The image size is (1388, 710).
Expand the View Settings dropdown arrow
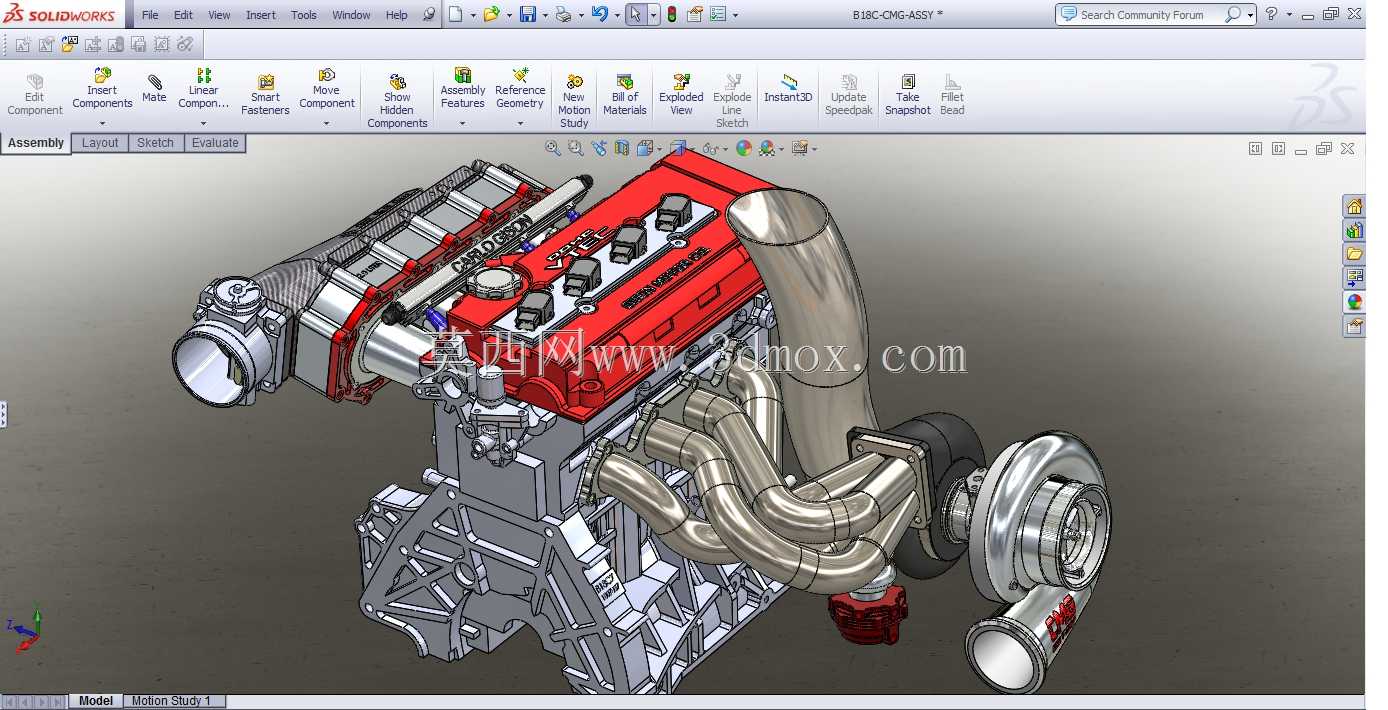click(814, 149)
